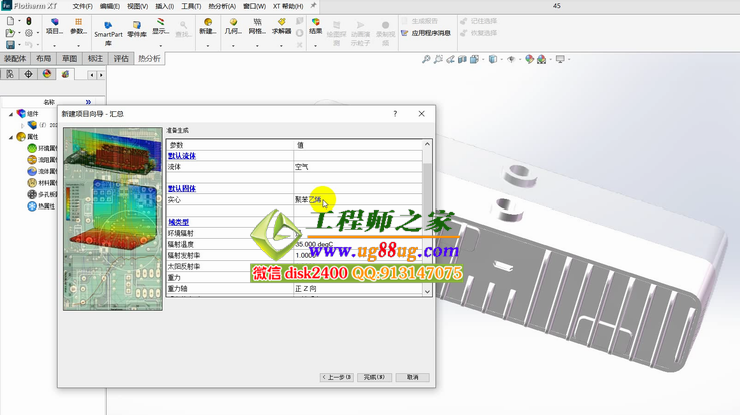Viewport: 740px width, 415px height.
Task: Click the 求解器 solver icon
Action: coord(281,26)
